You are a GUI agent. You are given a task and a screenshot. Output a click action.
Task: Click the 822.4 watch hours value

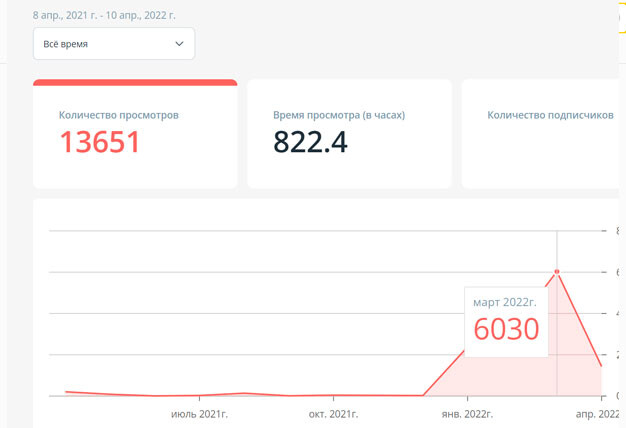310,142
